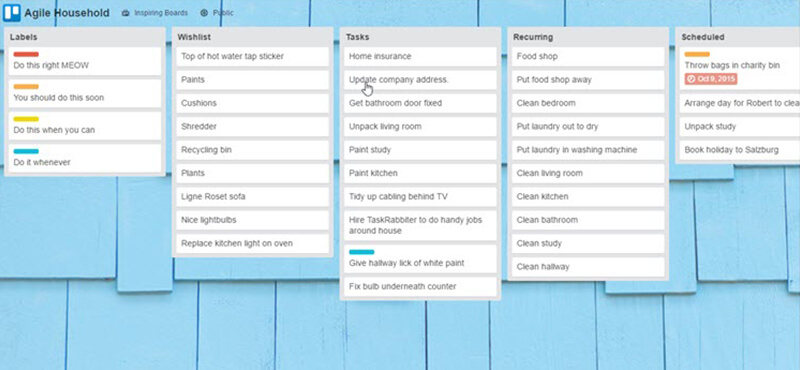Image resolution: width=800 pixels, height=370 pixels.
Task: Open the Put food shop away card
Action: pyautogui.click(x=588, y=80)
